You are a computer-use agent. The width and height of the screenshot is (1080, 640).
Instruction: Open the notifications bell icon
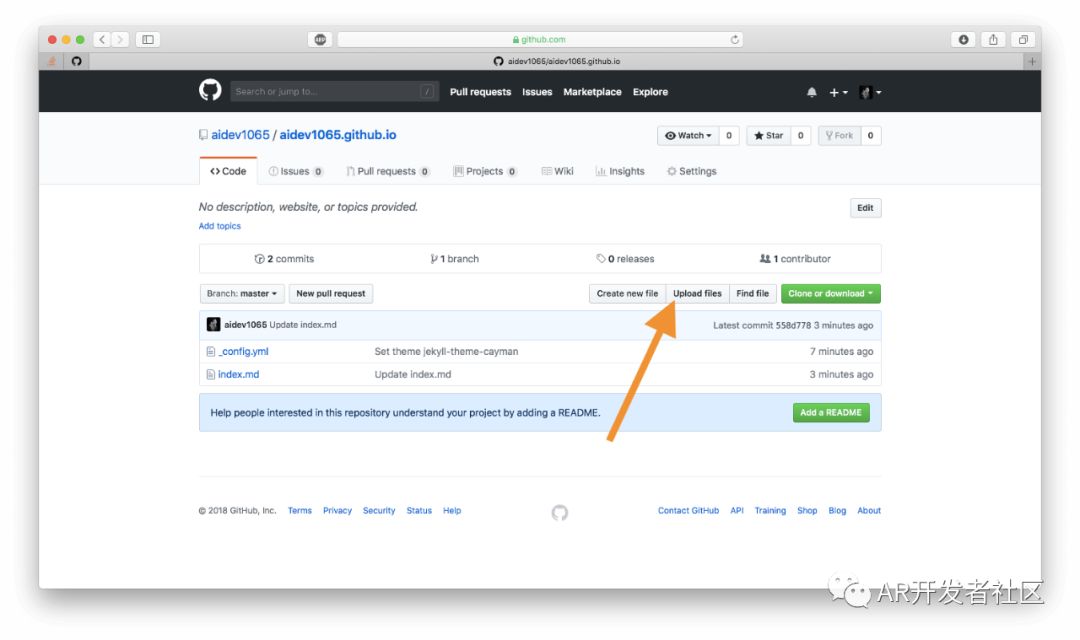click(811, 92)
